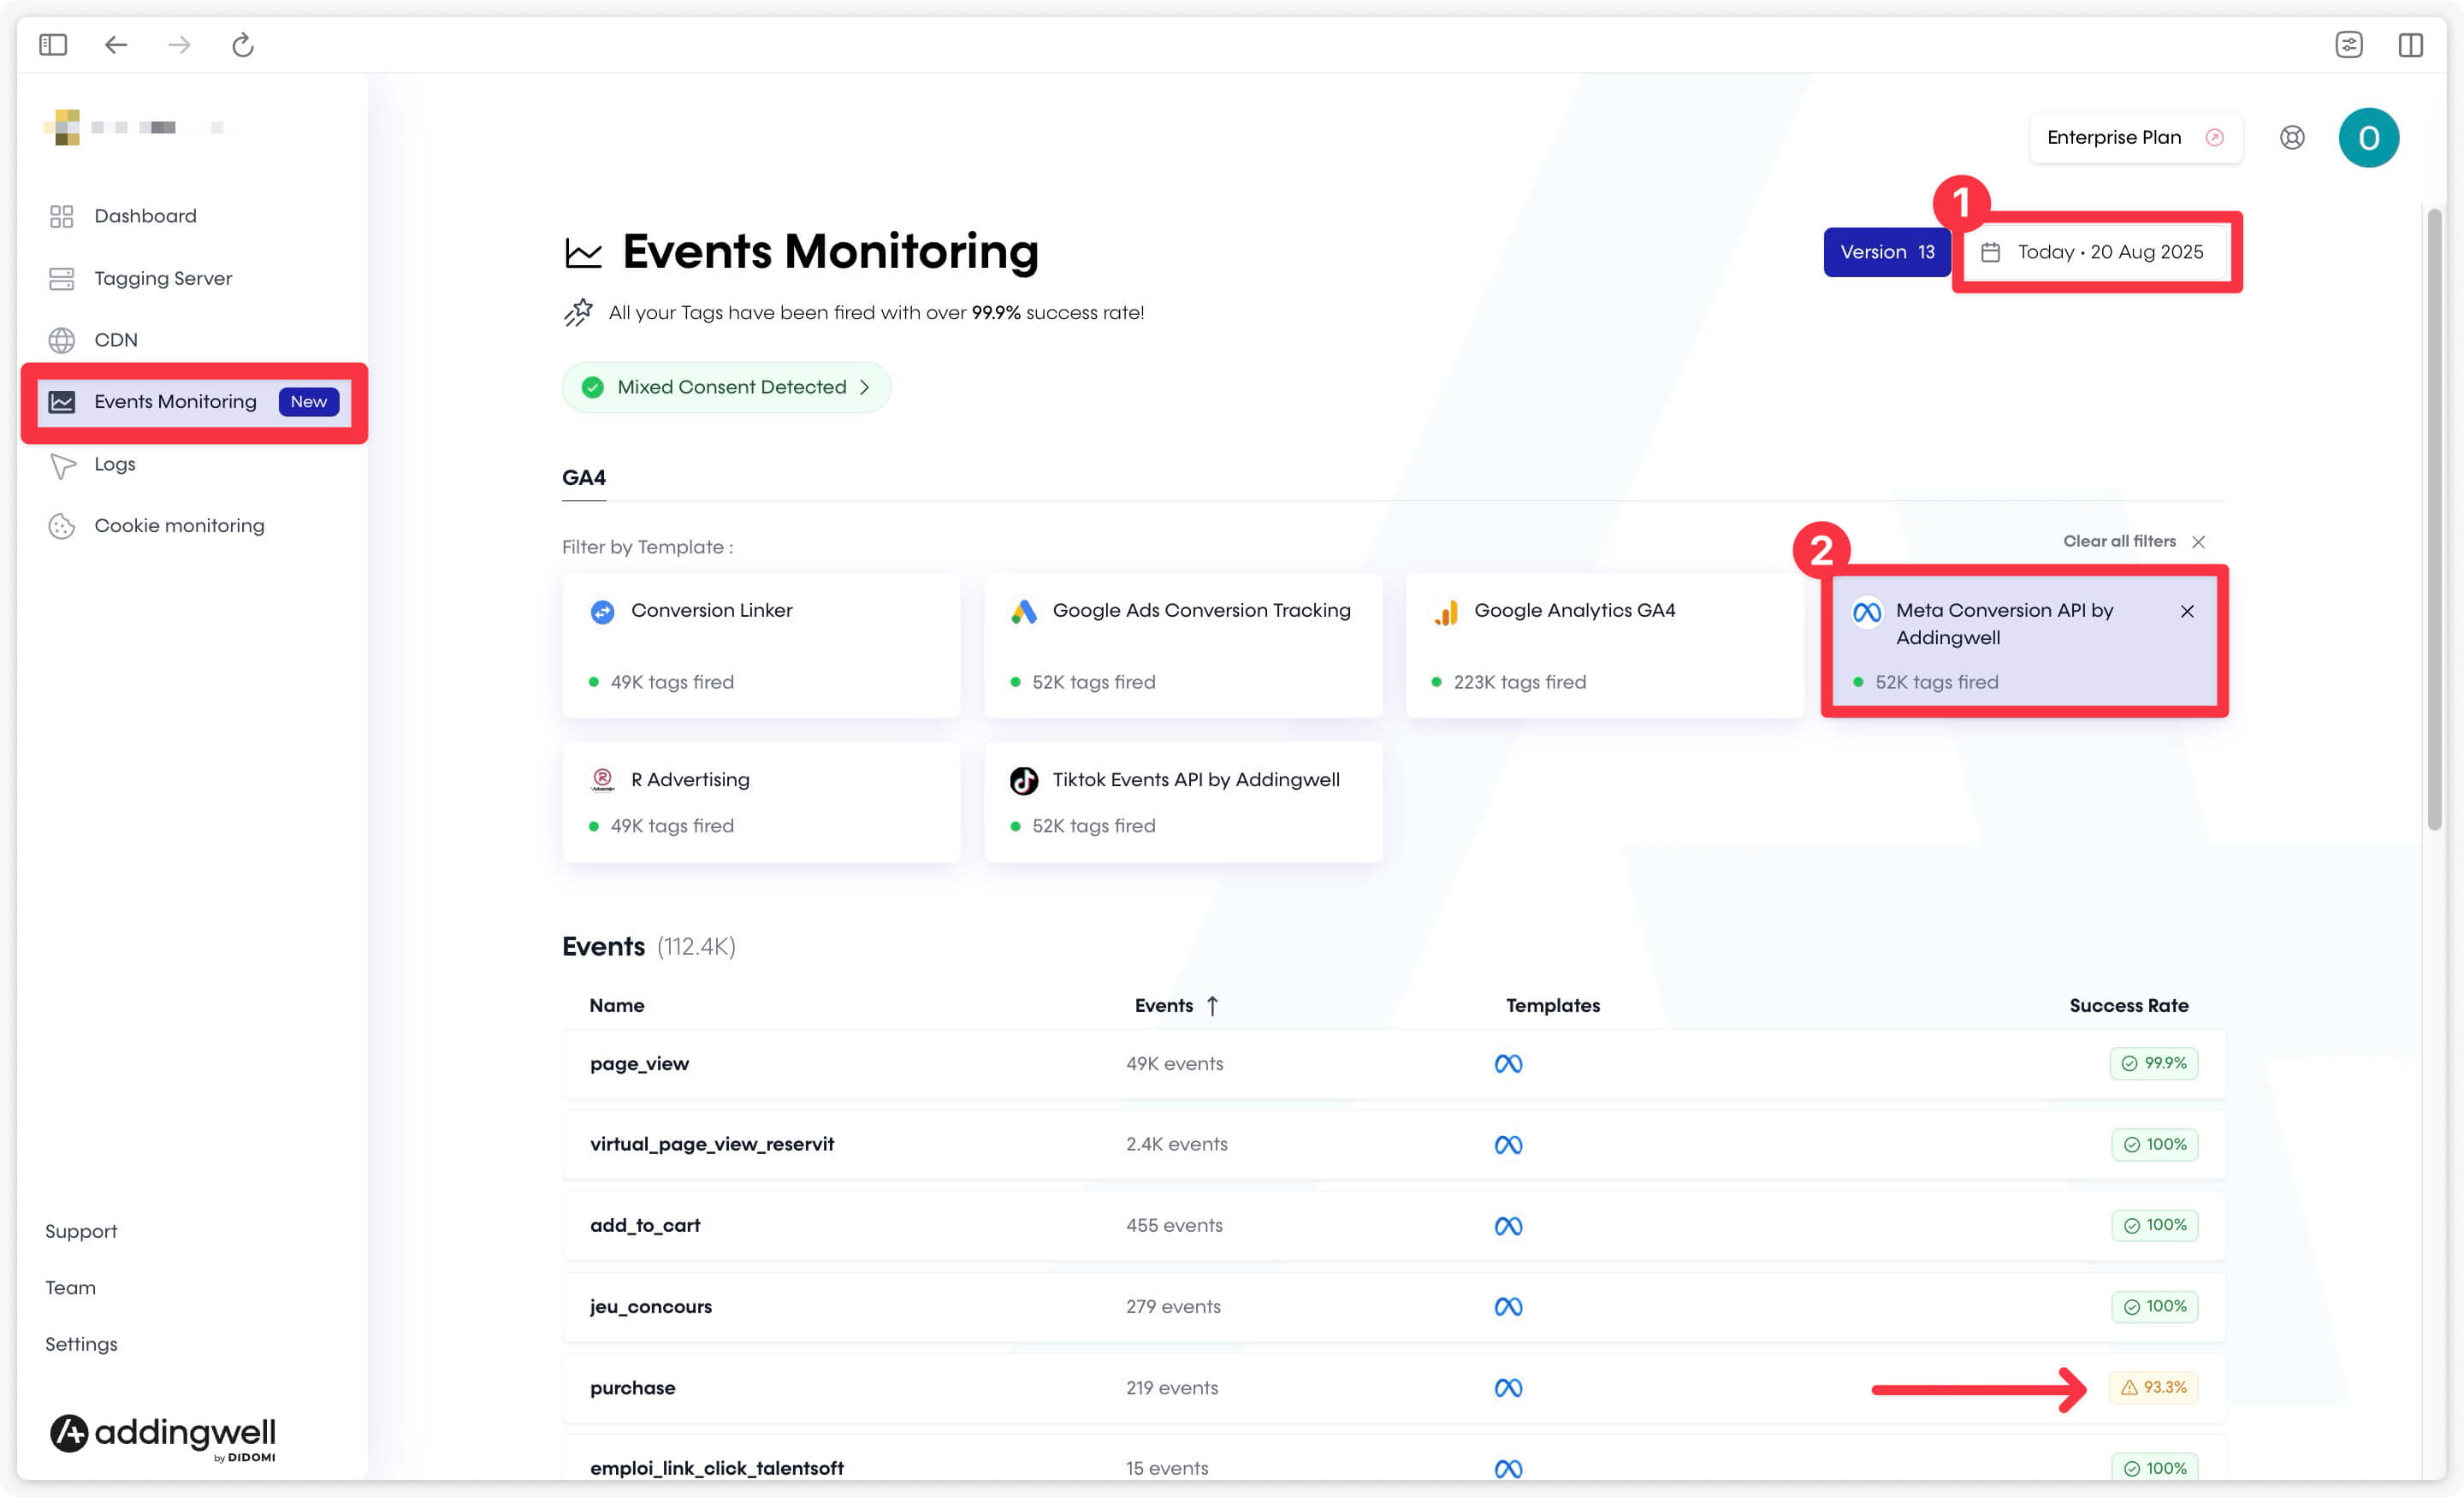Open the split view panel icon
The image size is (2464, 1497).
coord(2410,45)
